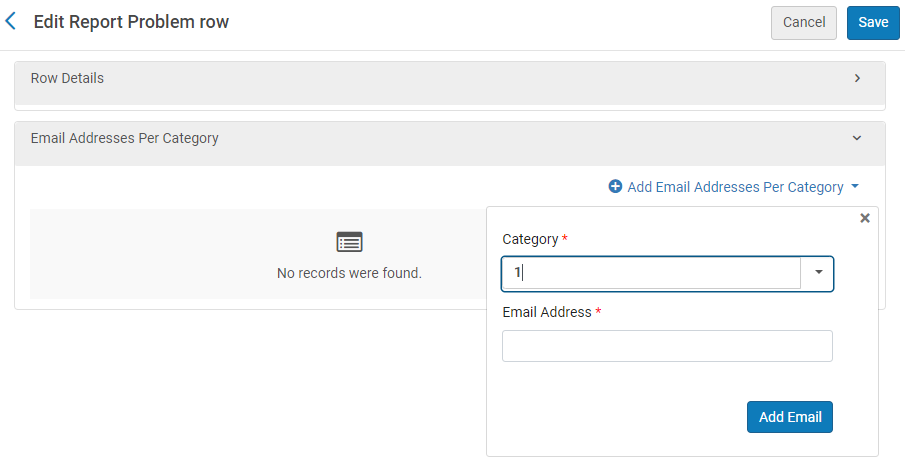The image size is (905, 468).
Task: Click the Email Address field label
Action: pyautogui.click(x=547, y=312)
